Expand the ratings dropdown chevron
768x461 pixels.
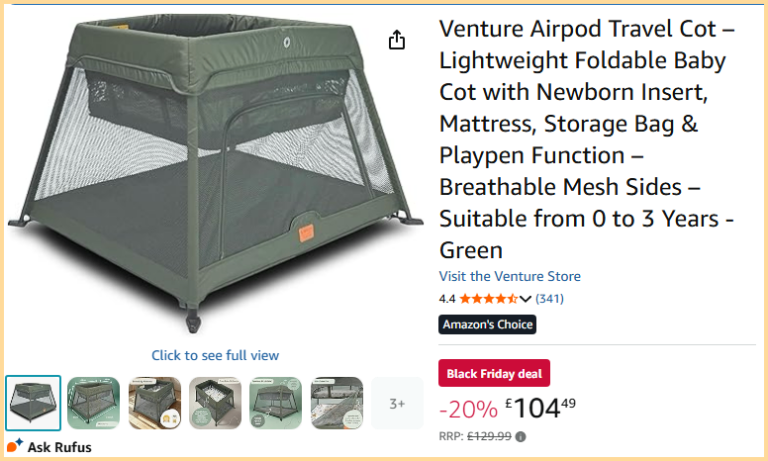click(x=525, y=299)
